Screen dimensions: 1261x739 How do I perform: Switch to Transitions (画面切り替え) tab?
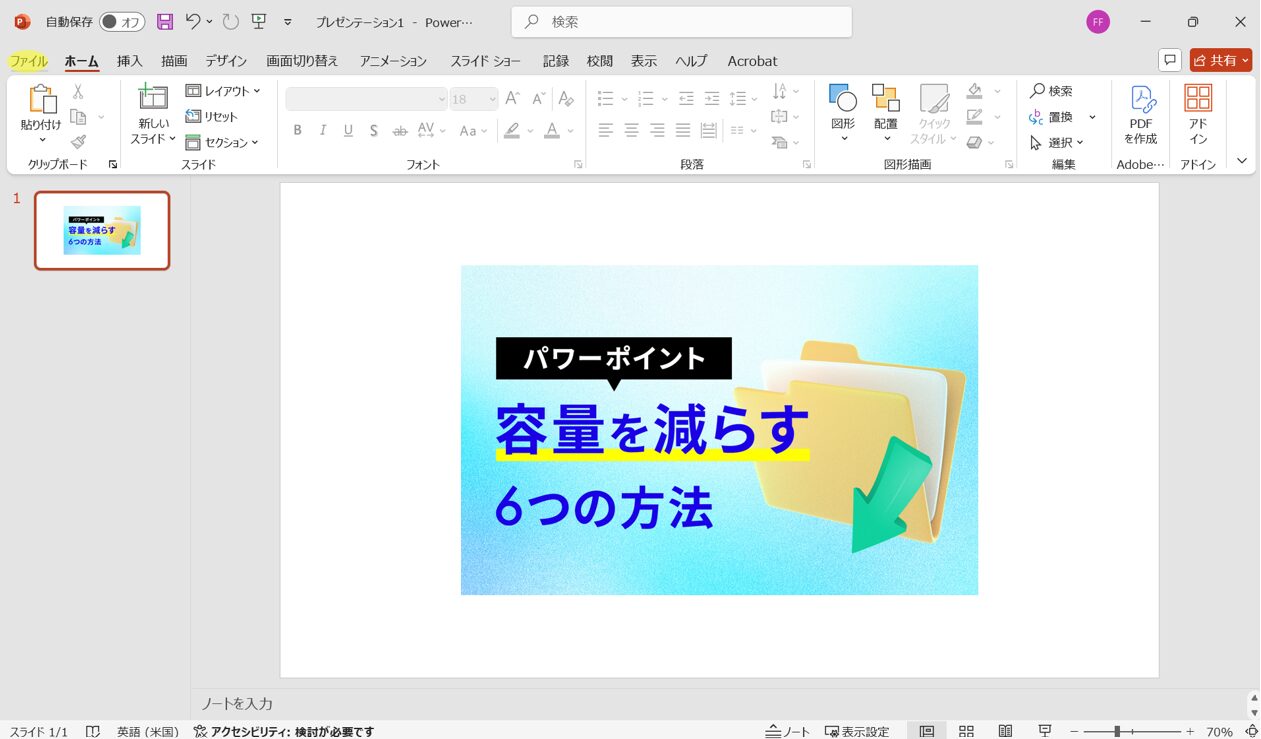[x=302, y=61]
